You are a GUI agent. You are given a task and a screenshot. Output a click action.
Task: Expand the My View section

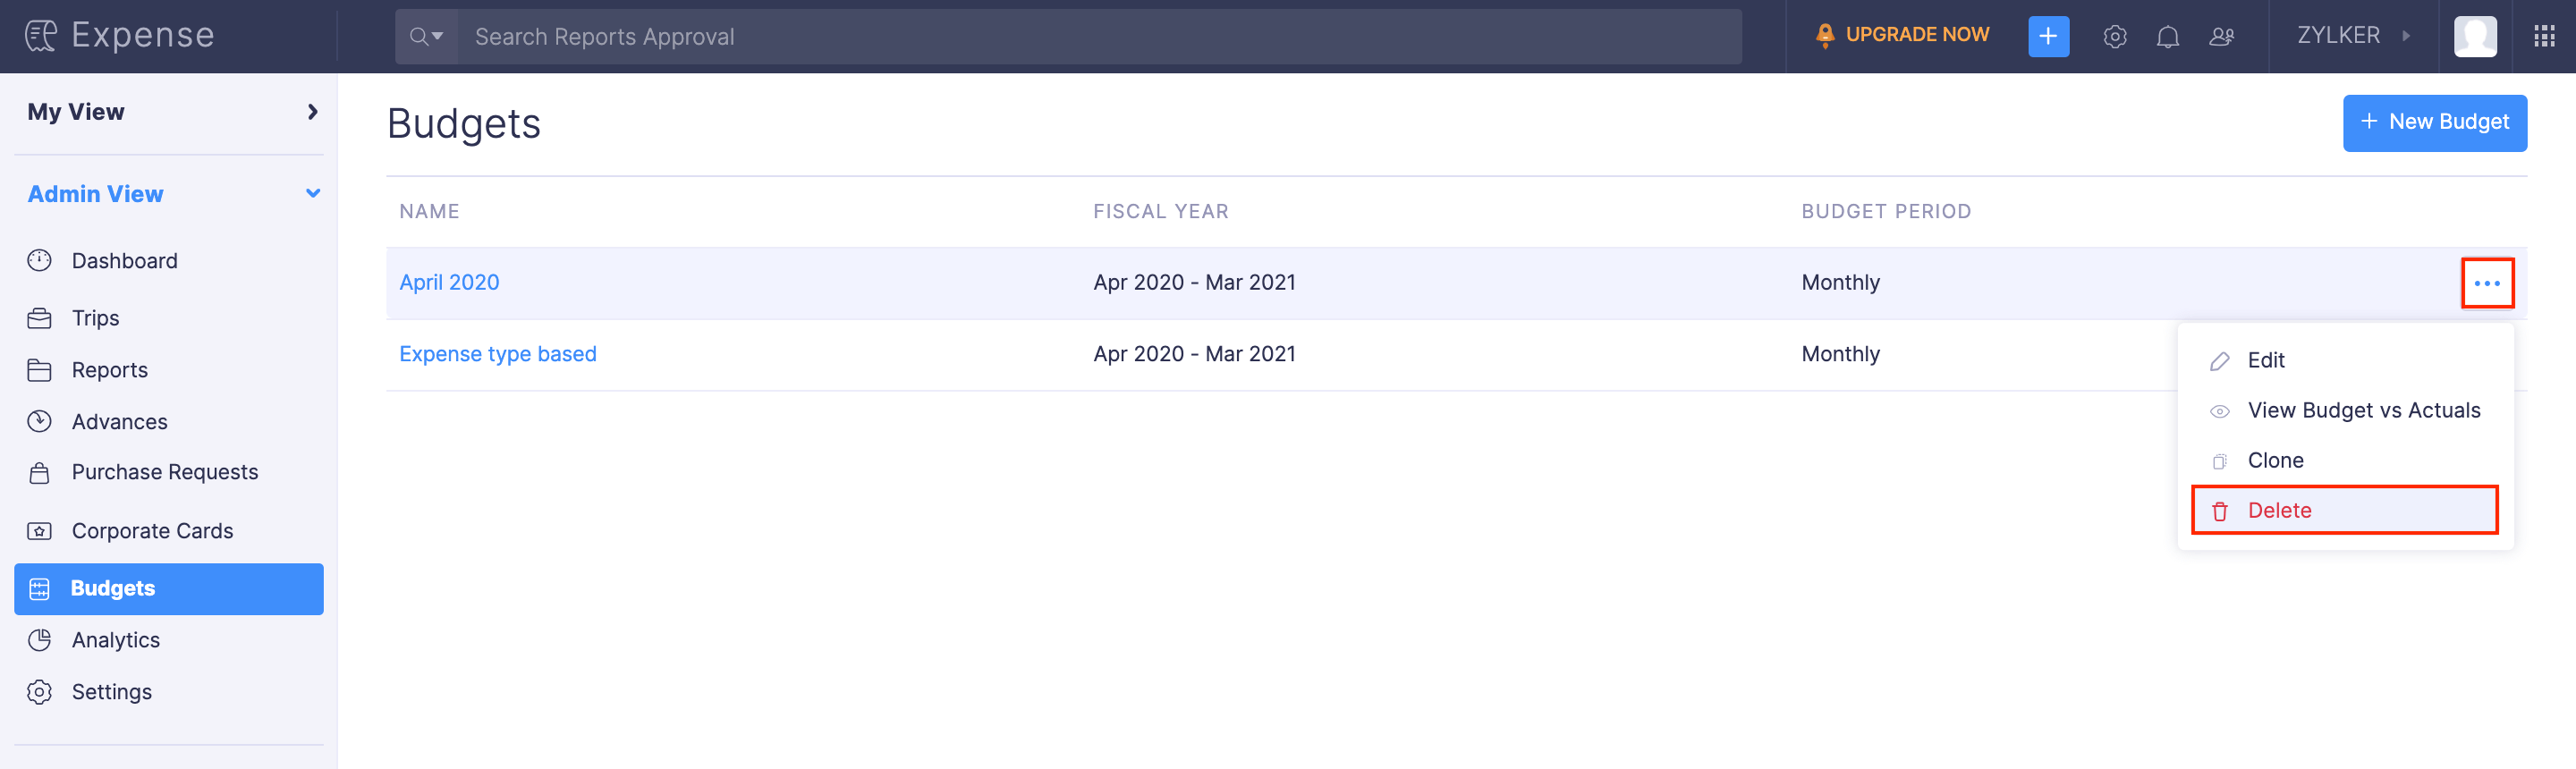(x=312, y=112)
